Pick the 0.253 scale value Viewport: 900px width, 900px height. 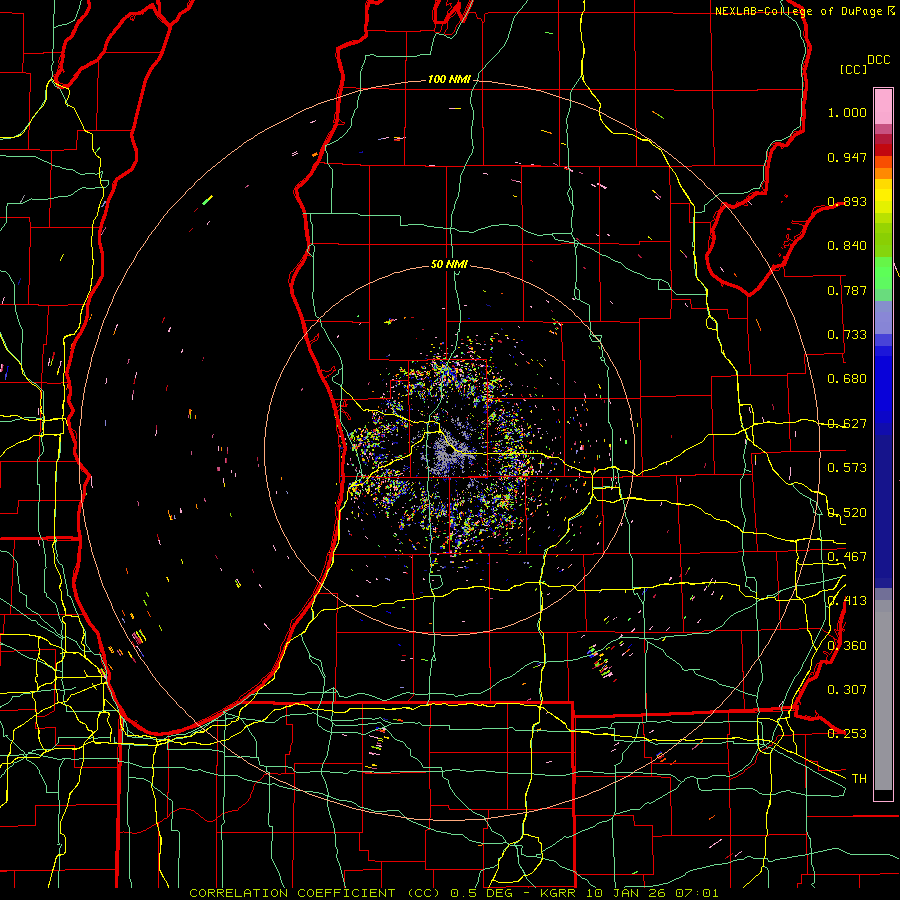pos(847,734)
